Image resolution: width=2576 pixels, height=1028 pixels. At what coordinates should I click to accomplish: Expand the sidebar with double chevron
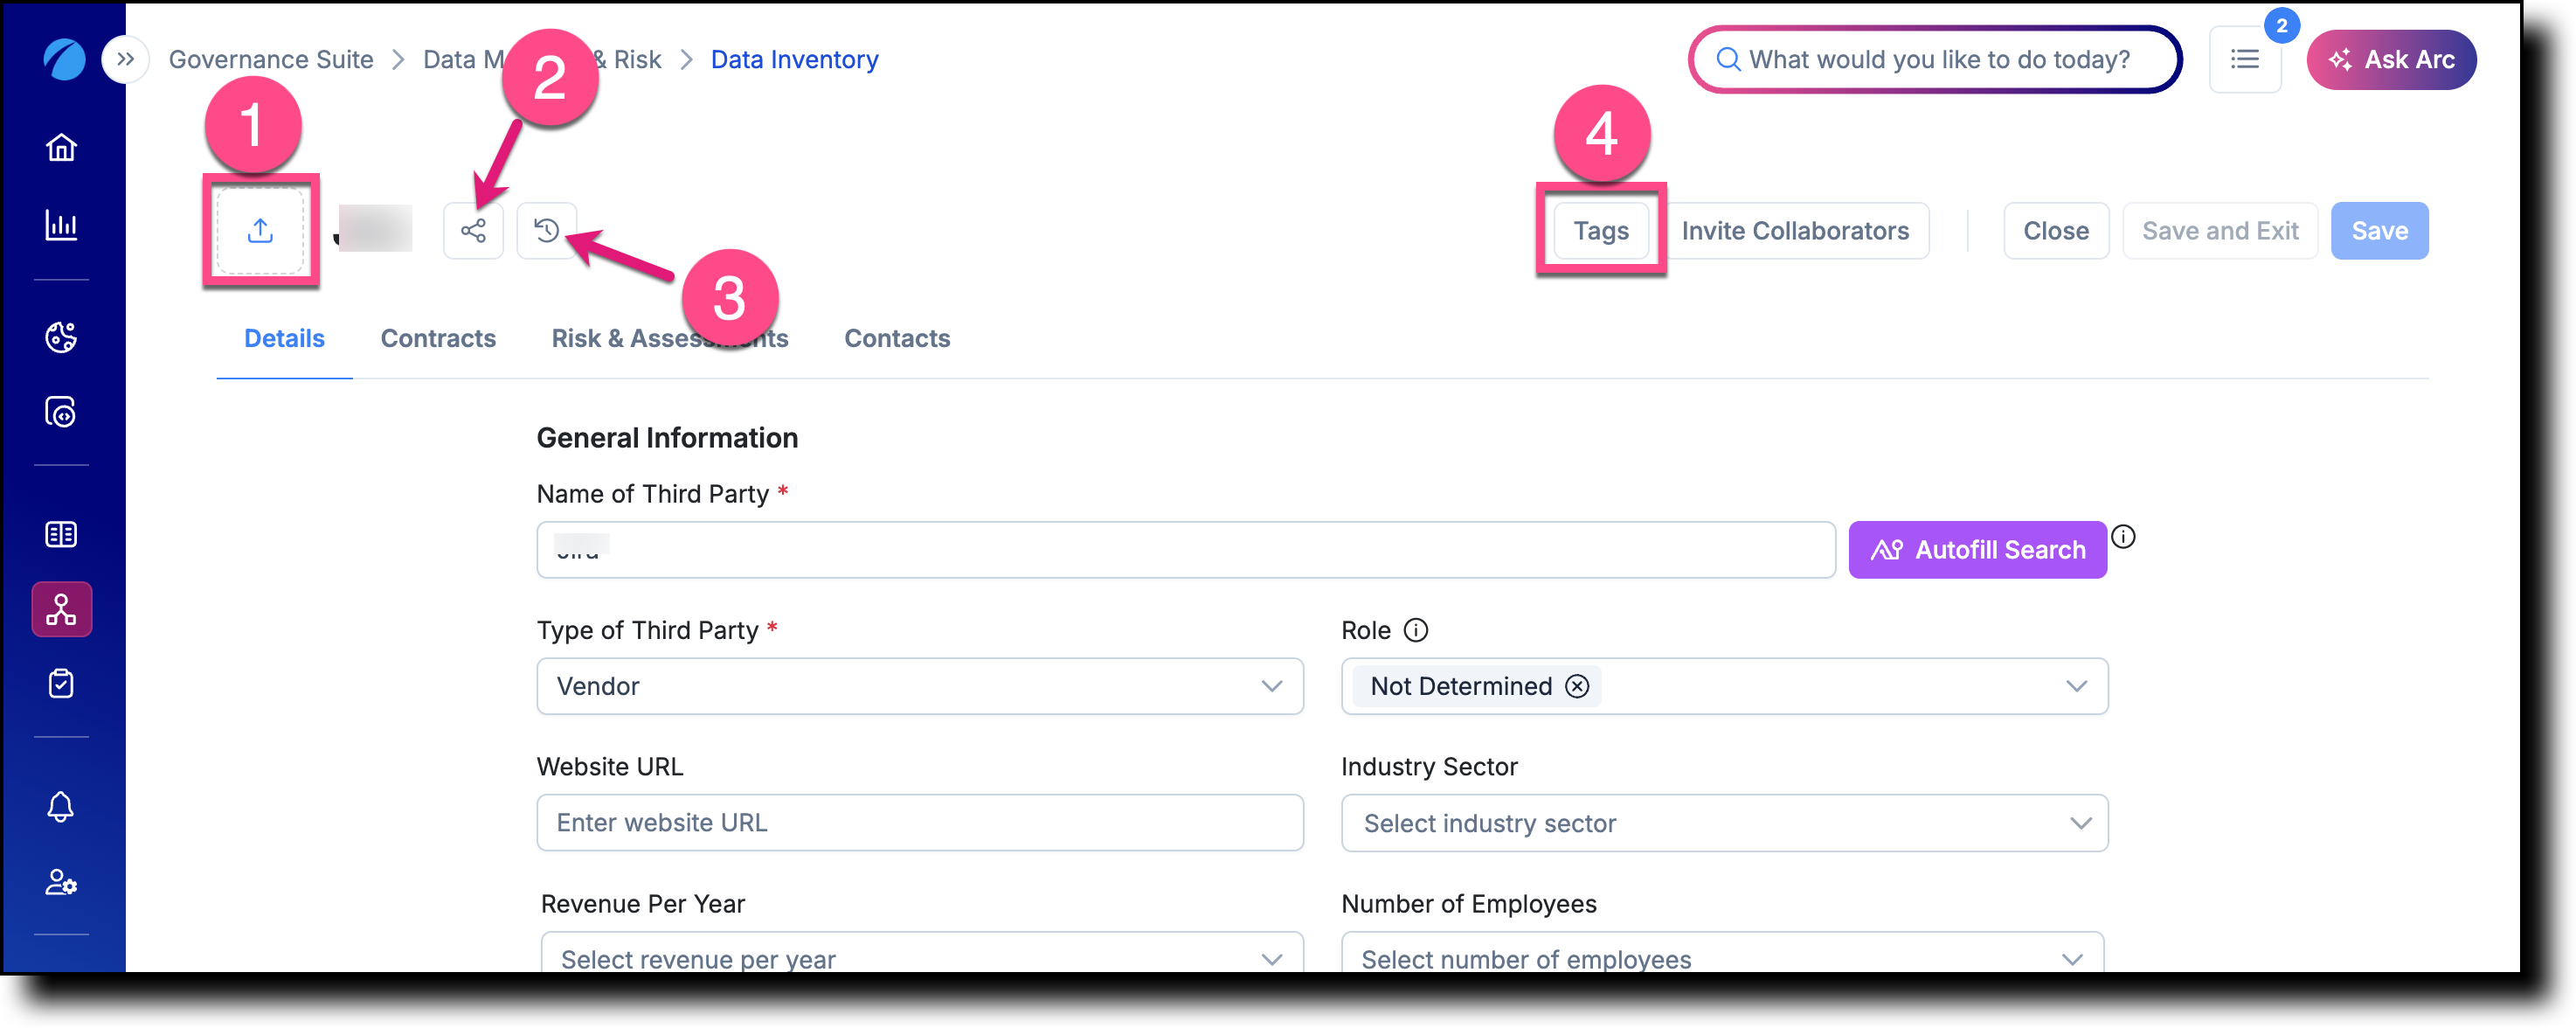(x=125, y=60)
